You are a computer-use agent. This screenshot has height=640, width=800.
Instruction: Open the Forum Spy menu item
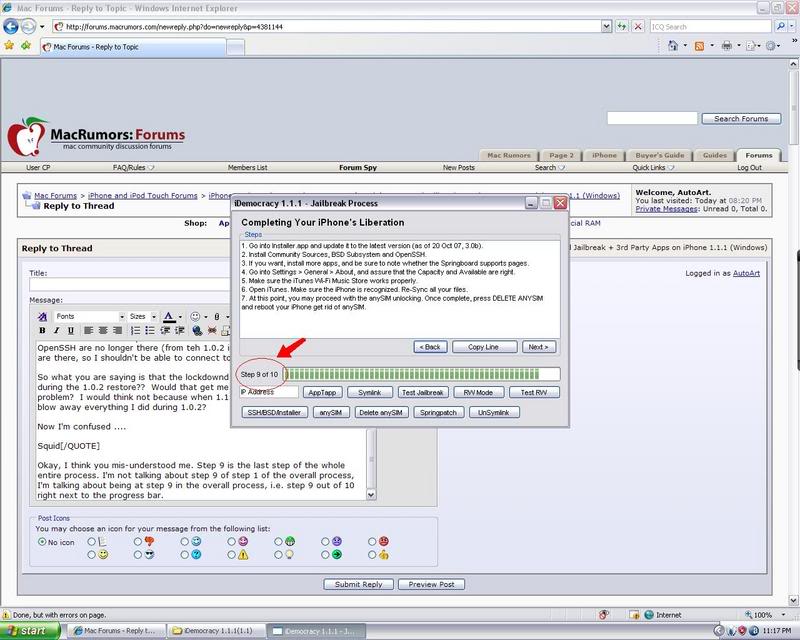click(358, 167)
